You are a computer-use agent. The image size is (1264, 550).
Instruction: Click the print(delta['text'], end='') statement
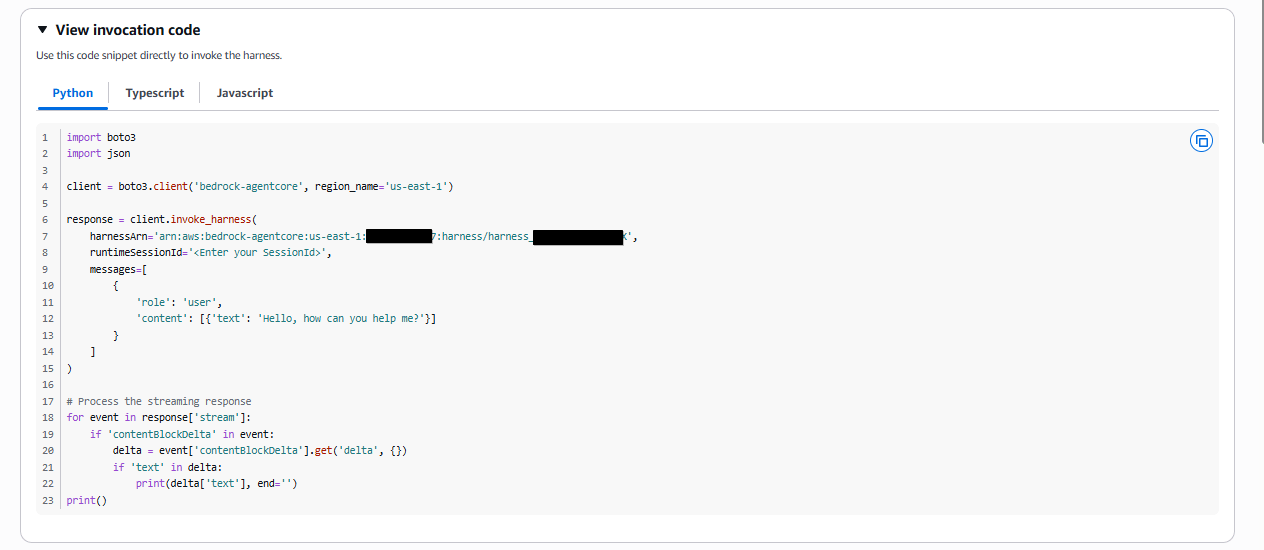[217, 483]
